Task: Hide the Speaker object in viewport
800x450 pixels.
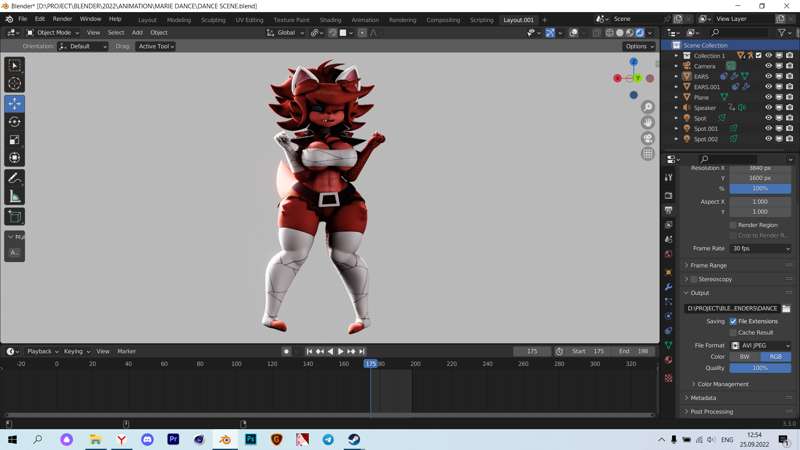Action: click(x=768, y=108)
